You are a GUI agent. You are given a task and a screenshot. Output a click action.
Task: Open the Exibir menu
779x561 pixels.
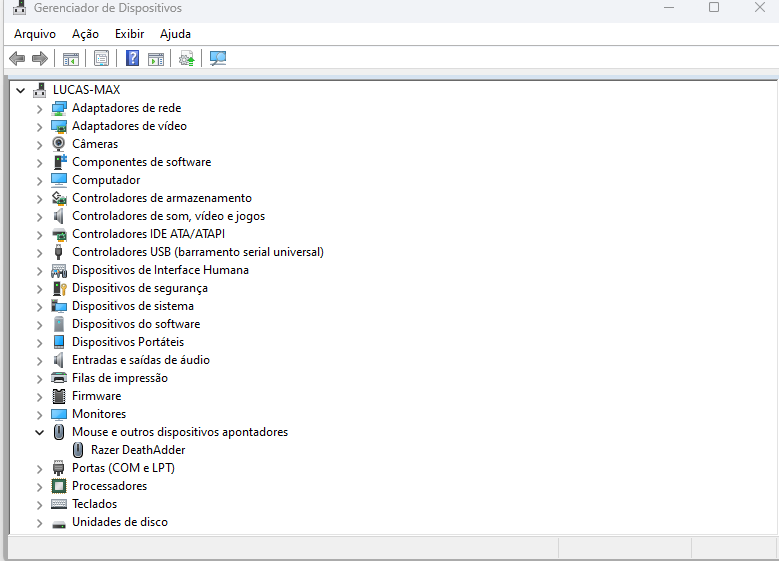(129, 34)
